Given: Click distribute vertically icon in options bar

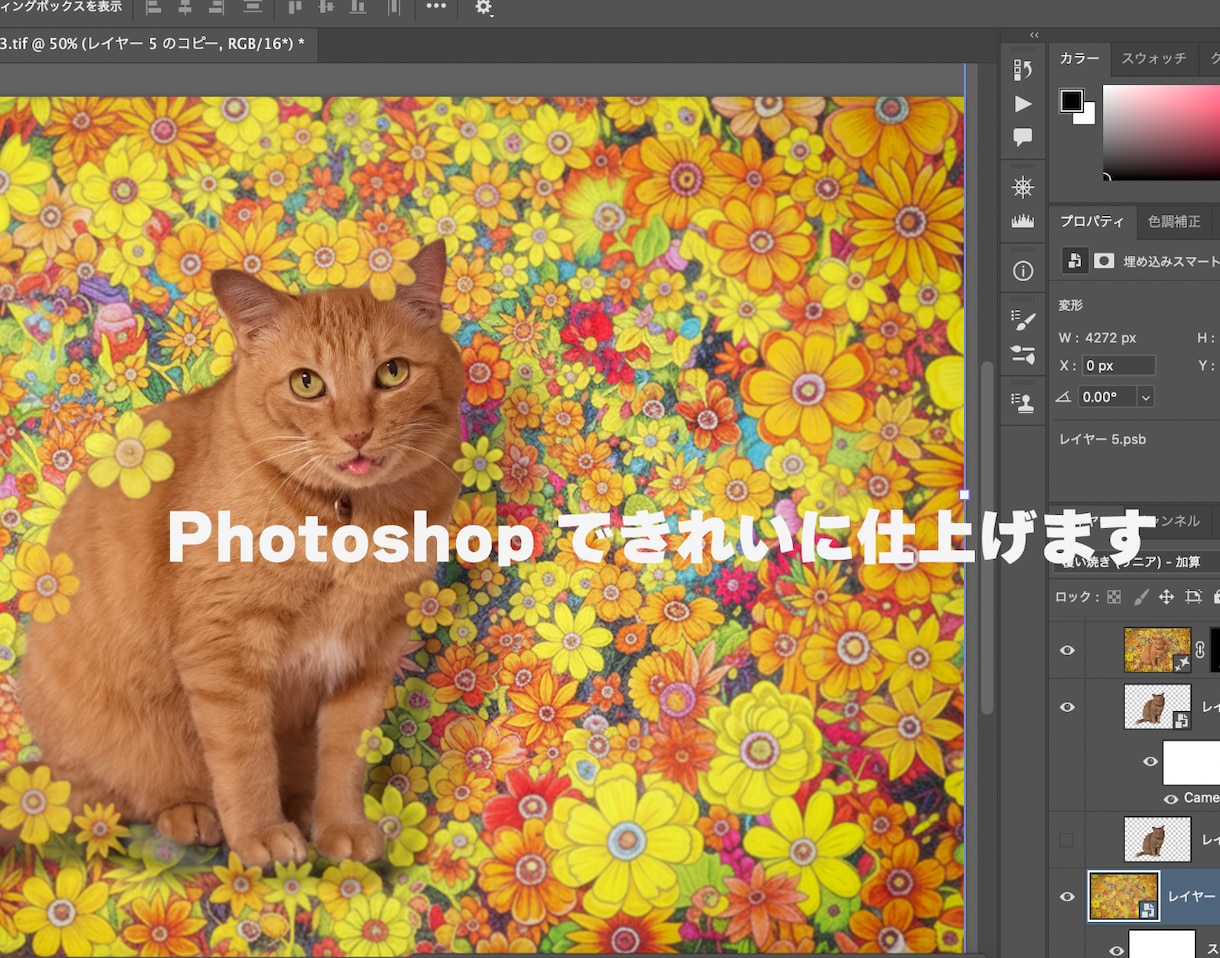Looking at the screenshot, I should tap(394, 7).
